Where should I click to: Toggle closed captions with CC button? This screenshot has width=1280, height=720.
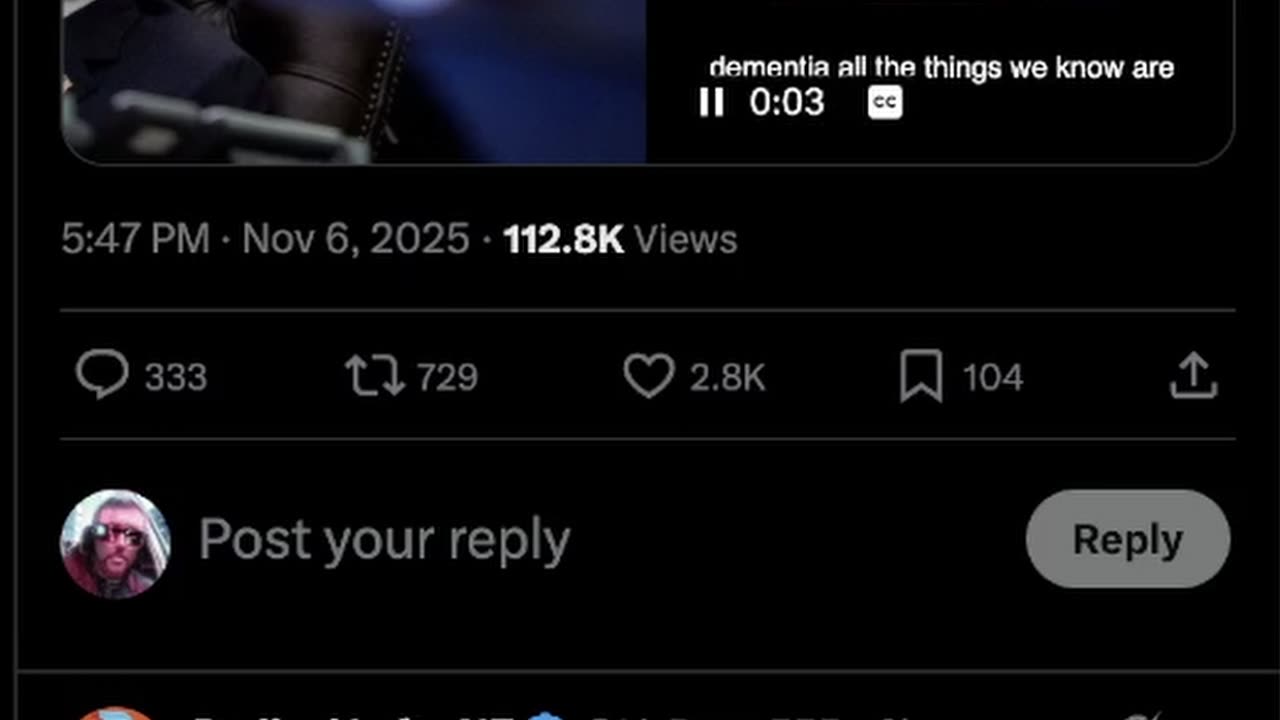point(885,102)
